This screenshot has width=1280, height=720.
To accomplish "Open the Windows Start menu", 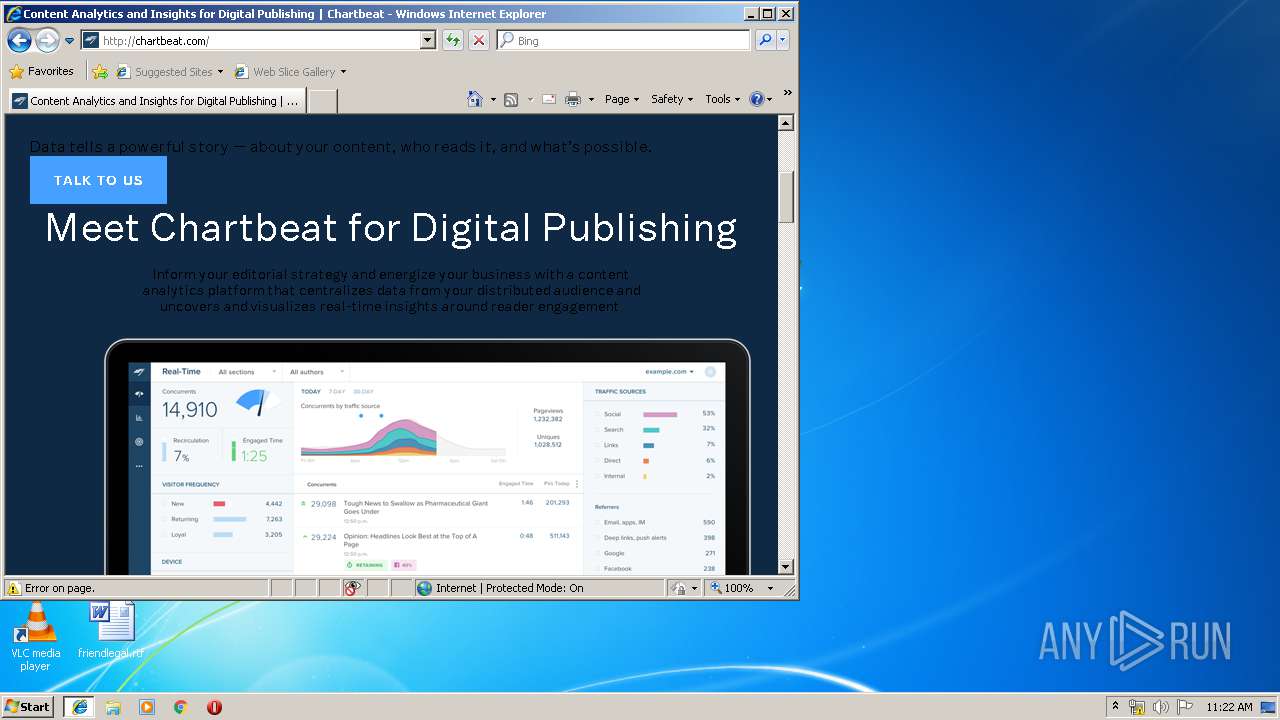I will 28,706.
